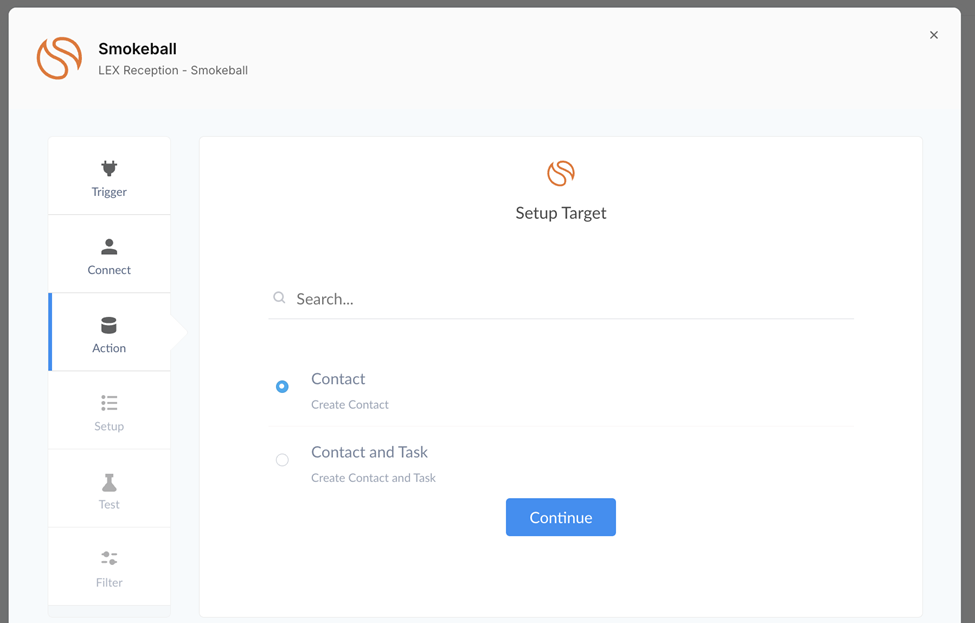Select the Contact radio button
Image resolution: width=975 pixels, height=623 pixels.
pyautogui.click(x=282, y=387)
